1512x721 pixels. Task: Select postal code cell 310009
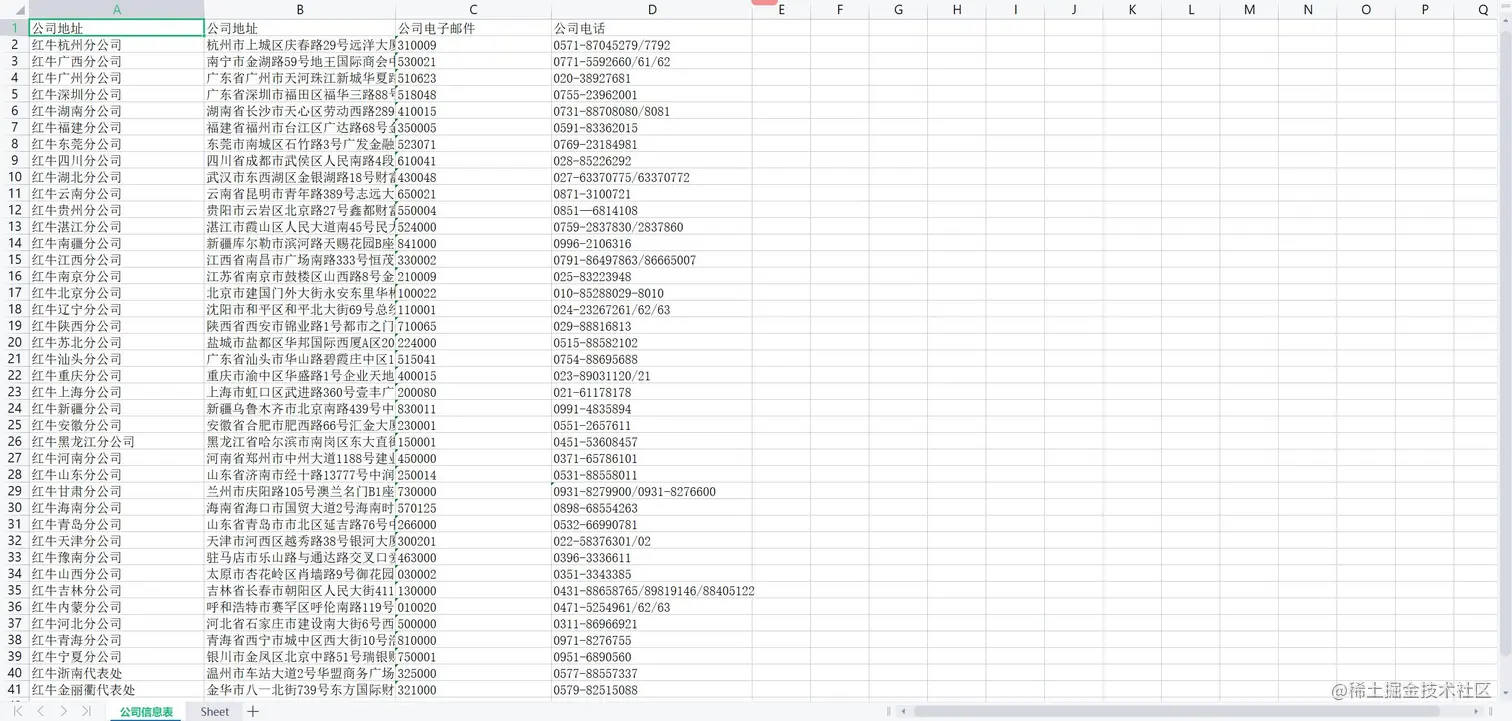[x=474, y=45]
